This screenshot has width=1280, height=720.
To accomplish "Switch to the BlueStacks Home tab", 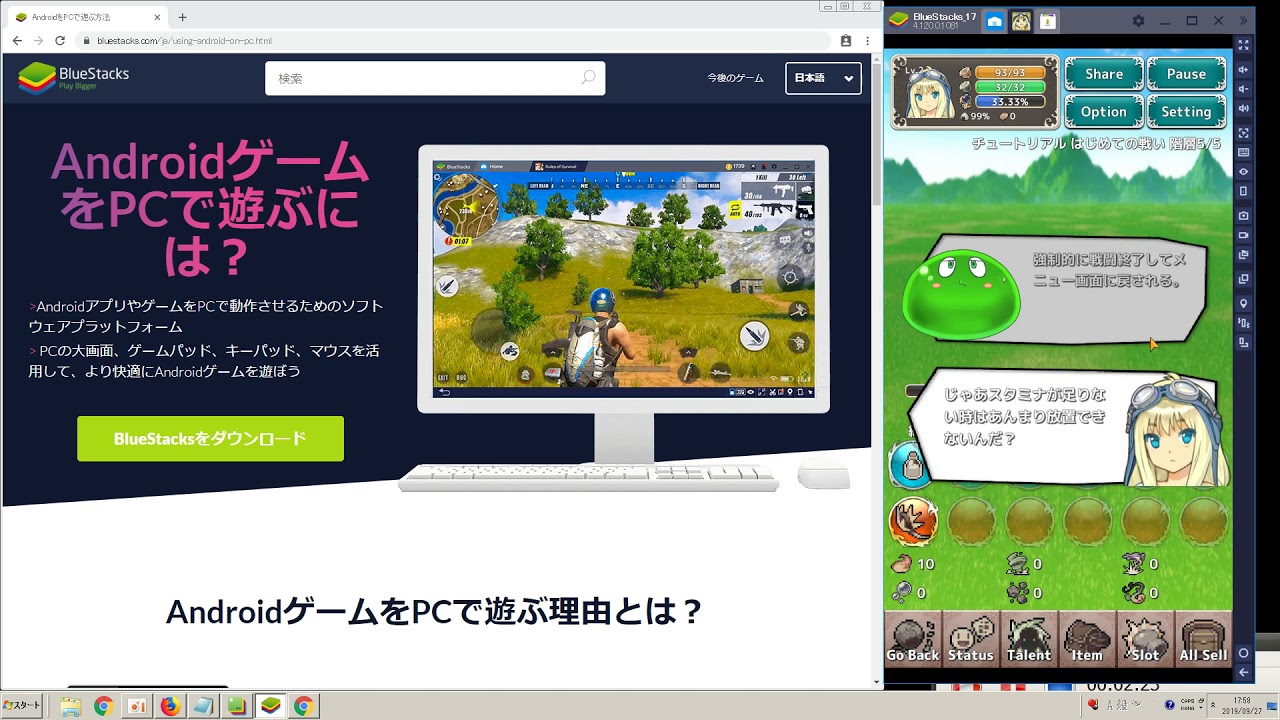I will (994, 21).
